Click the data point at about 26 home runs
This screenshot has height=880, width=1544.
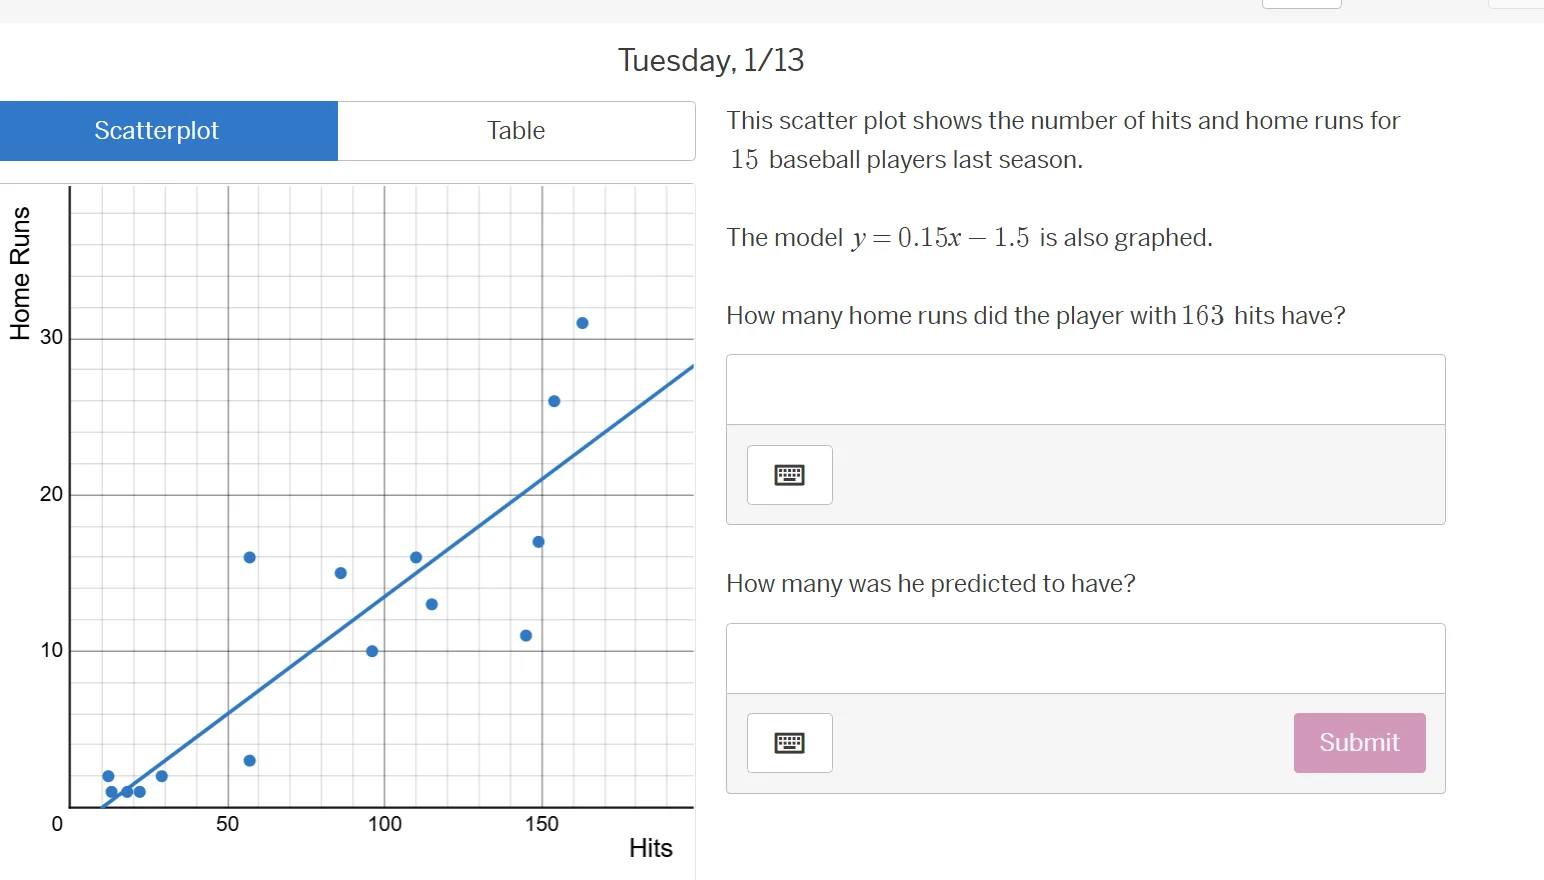[554, 401]
